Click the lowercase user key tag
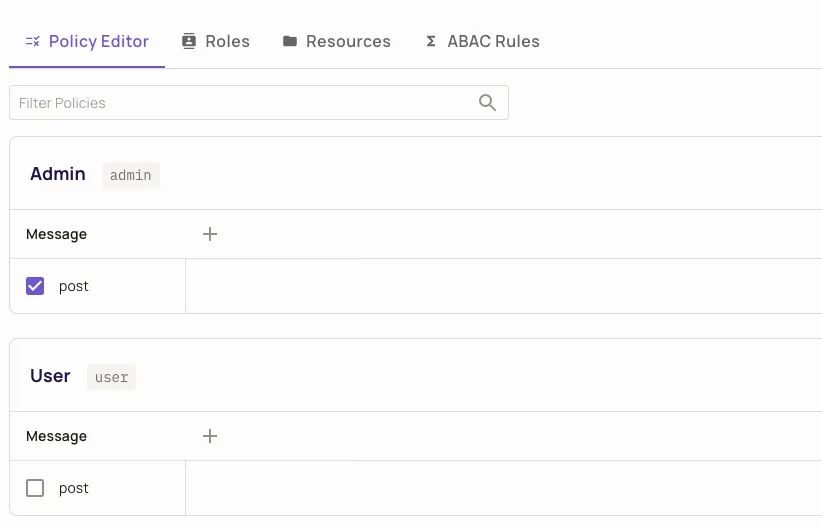The width and height of the screenshot is (822, 529). point(111,378)
